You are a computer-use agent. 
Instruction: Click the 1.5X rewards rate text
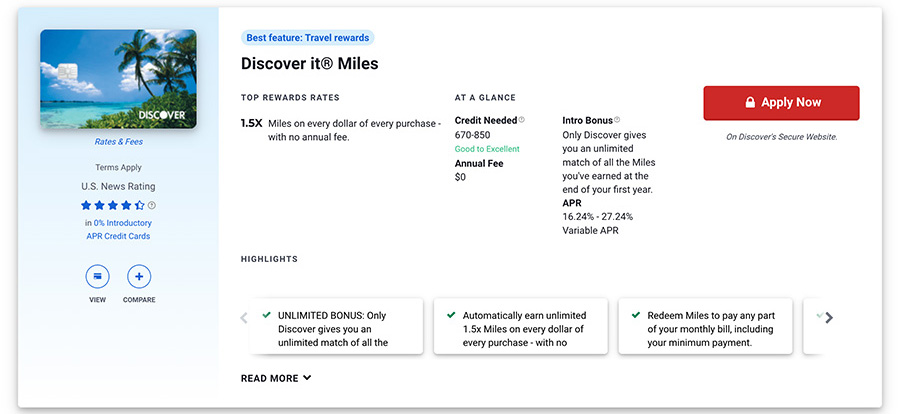pos(251,123)
